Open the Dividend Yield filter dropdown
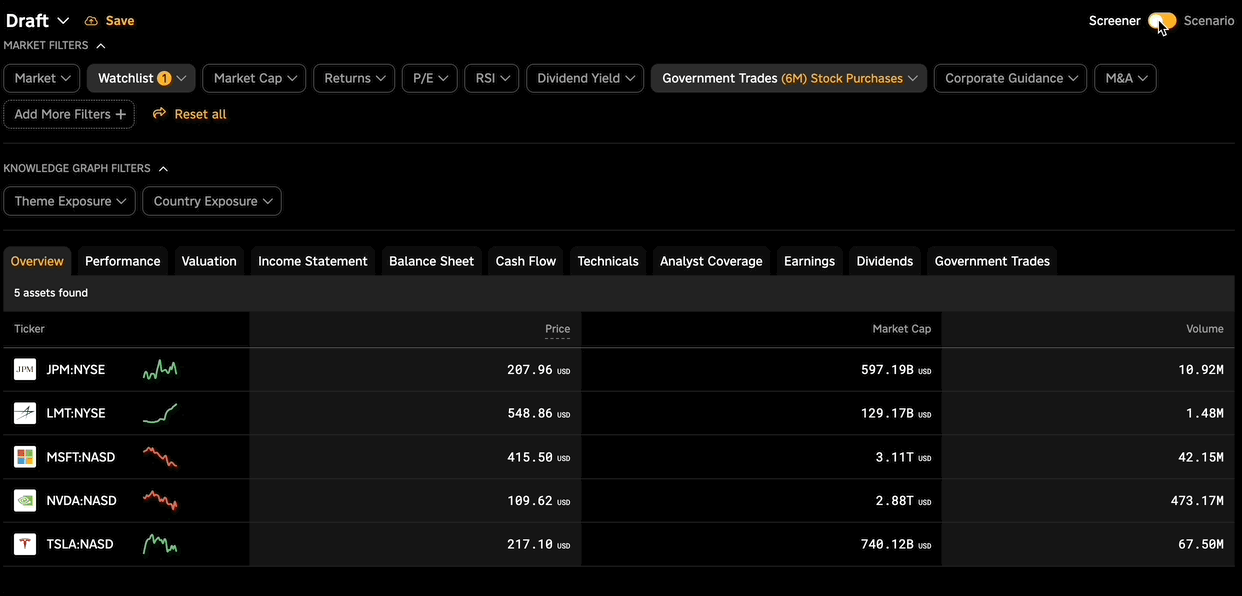The image size is (1242, 596). (x=585, y=78)
